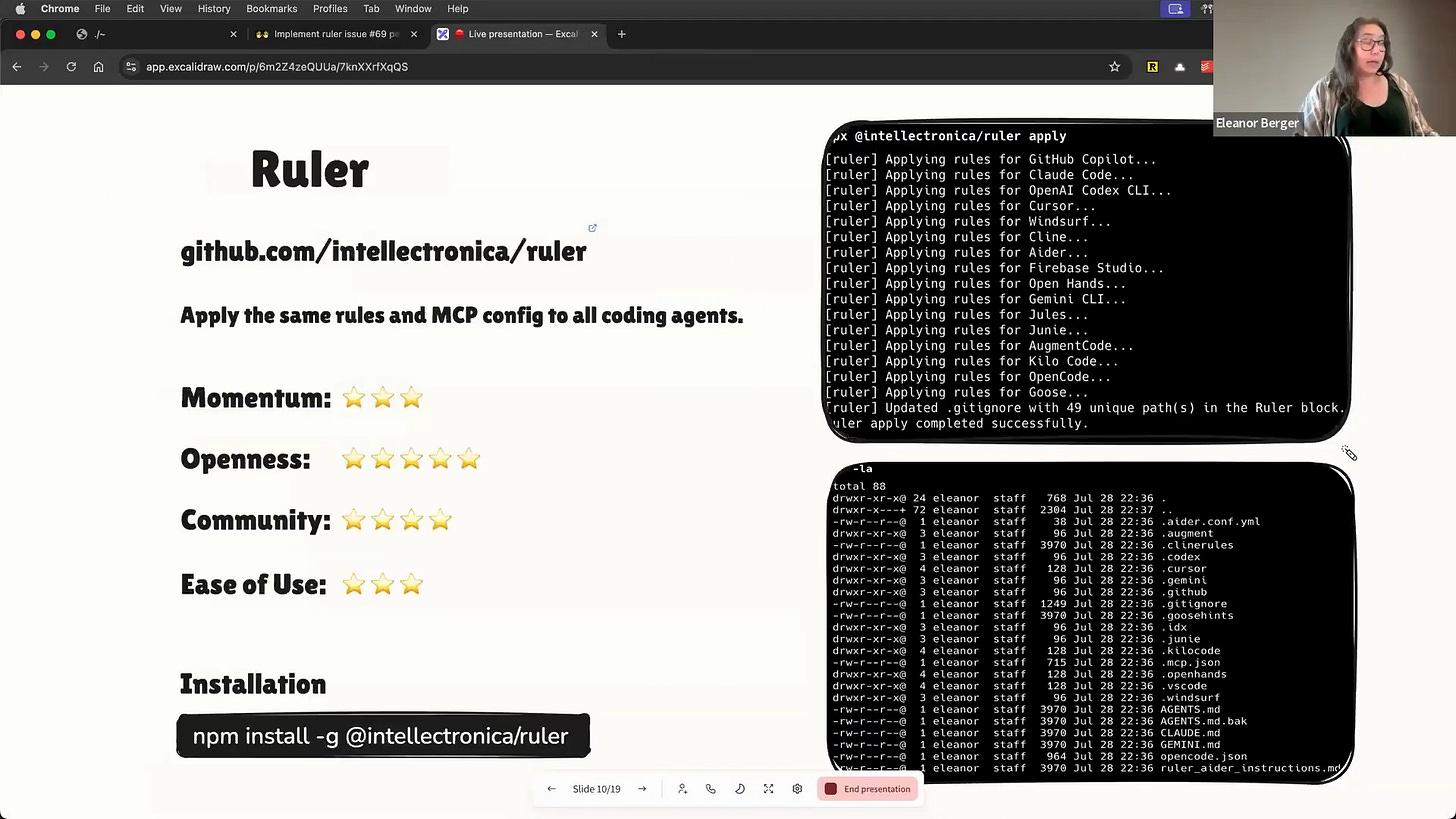The width and height of the screenshot is (1456, 819).
Task: Click End presentation button
Action: [x=868, y=789]
